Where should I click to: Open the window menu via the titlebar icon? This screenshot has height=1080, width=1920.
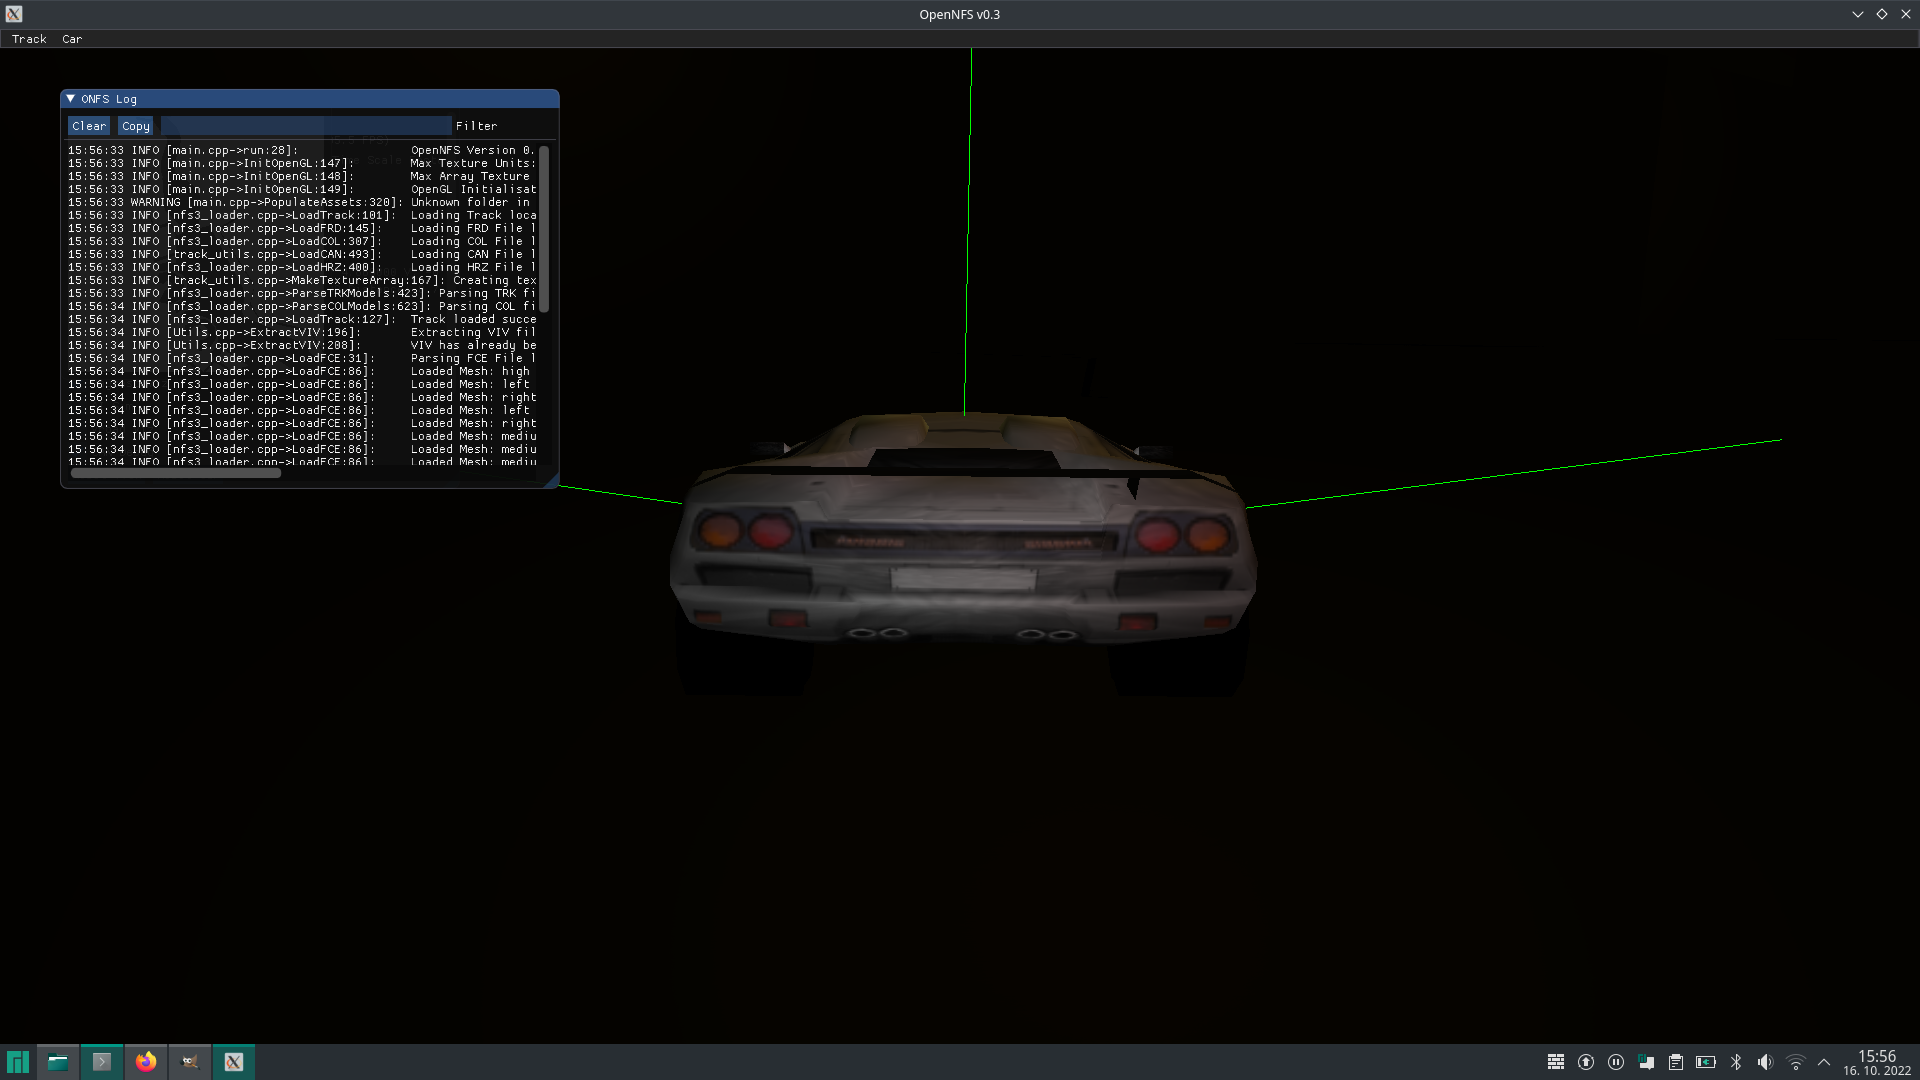coord(12,14)
